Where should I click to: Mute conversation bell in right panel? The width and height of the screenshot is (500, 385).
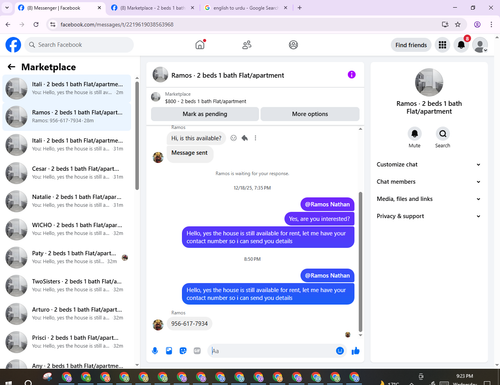tap(414, 134)
